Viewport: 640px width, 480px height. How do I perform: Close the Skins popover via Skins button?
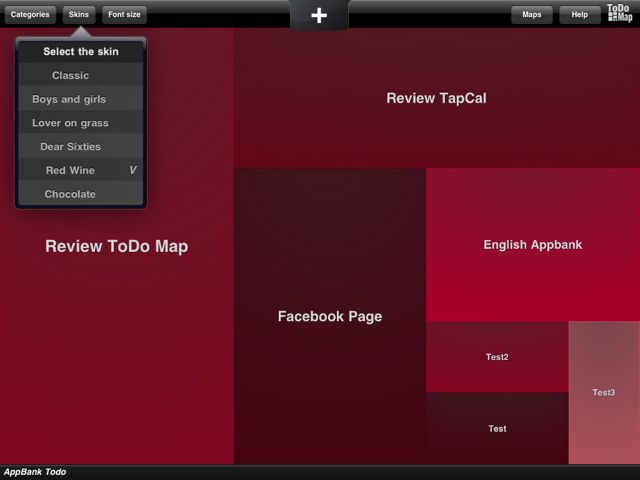79,15
